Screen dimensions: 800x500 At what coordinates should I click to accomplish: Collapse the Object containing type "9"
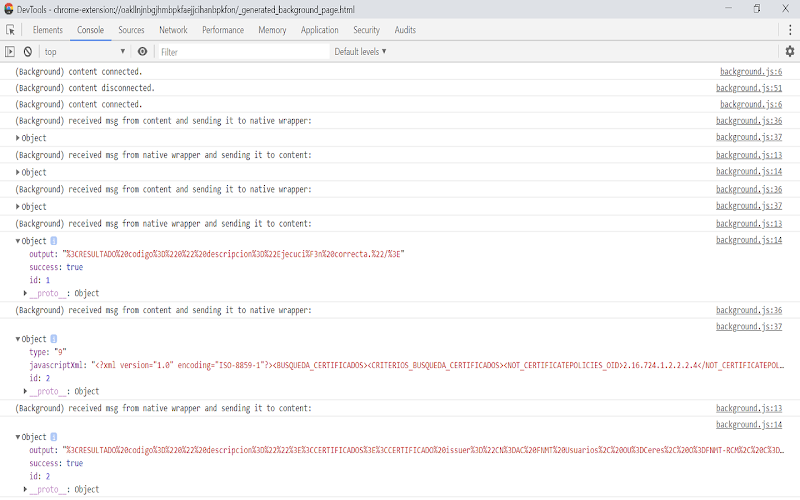[18, 339]
